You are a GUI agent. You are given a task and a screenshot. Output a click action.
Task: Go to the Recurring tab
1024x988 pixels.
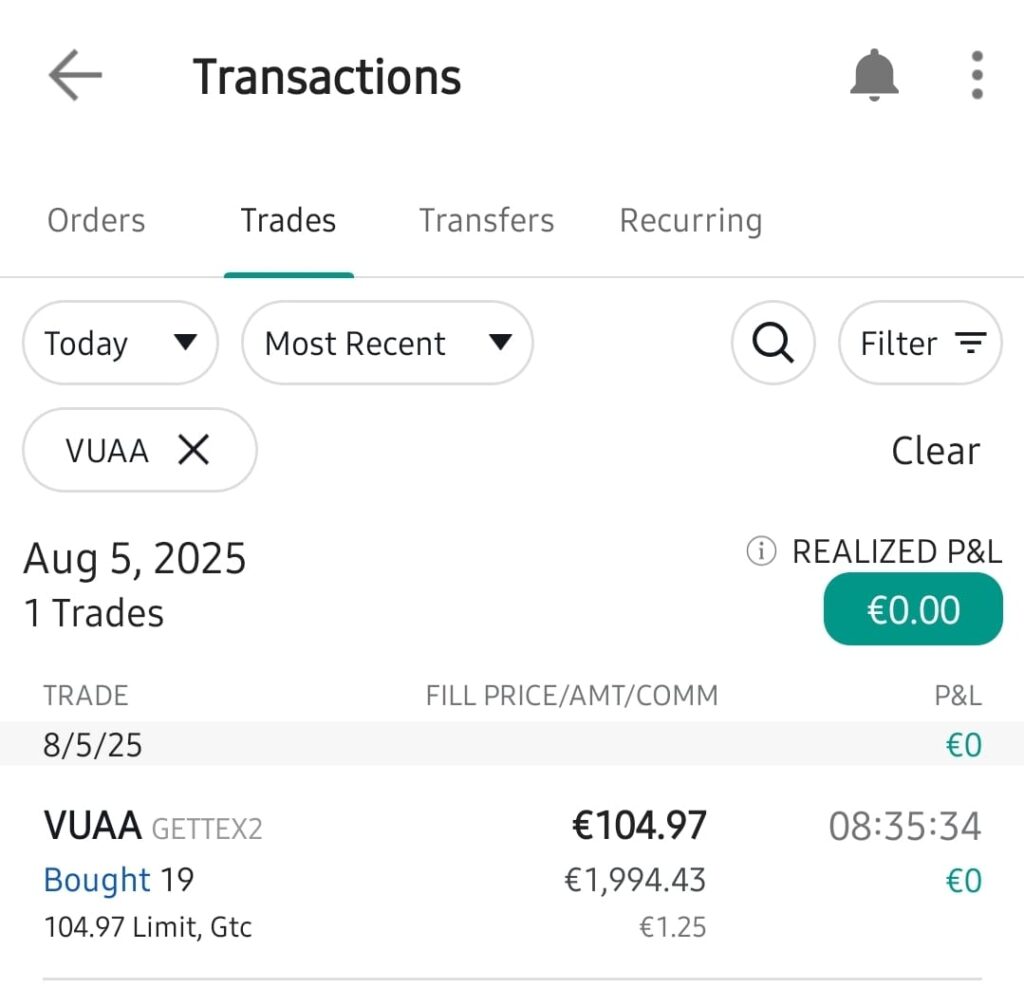coord(690,221)
